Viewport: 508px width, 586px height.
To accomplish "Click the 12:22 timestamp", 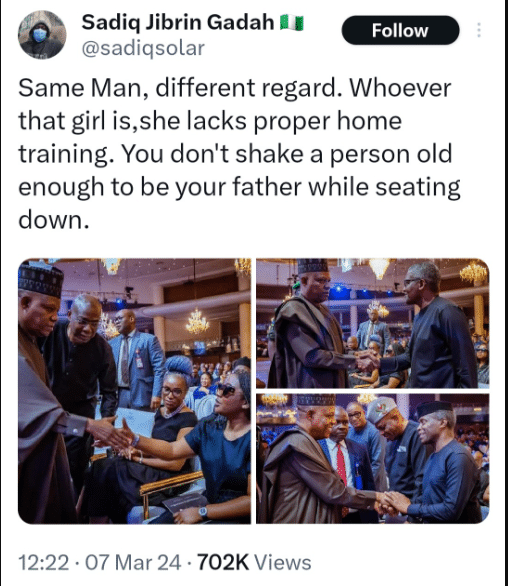I will [x=44, y=562].
